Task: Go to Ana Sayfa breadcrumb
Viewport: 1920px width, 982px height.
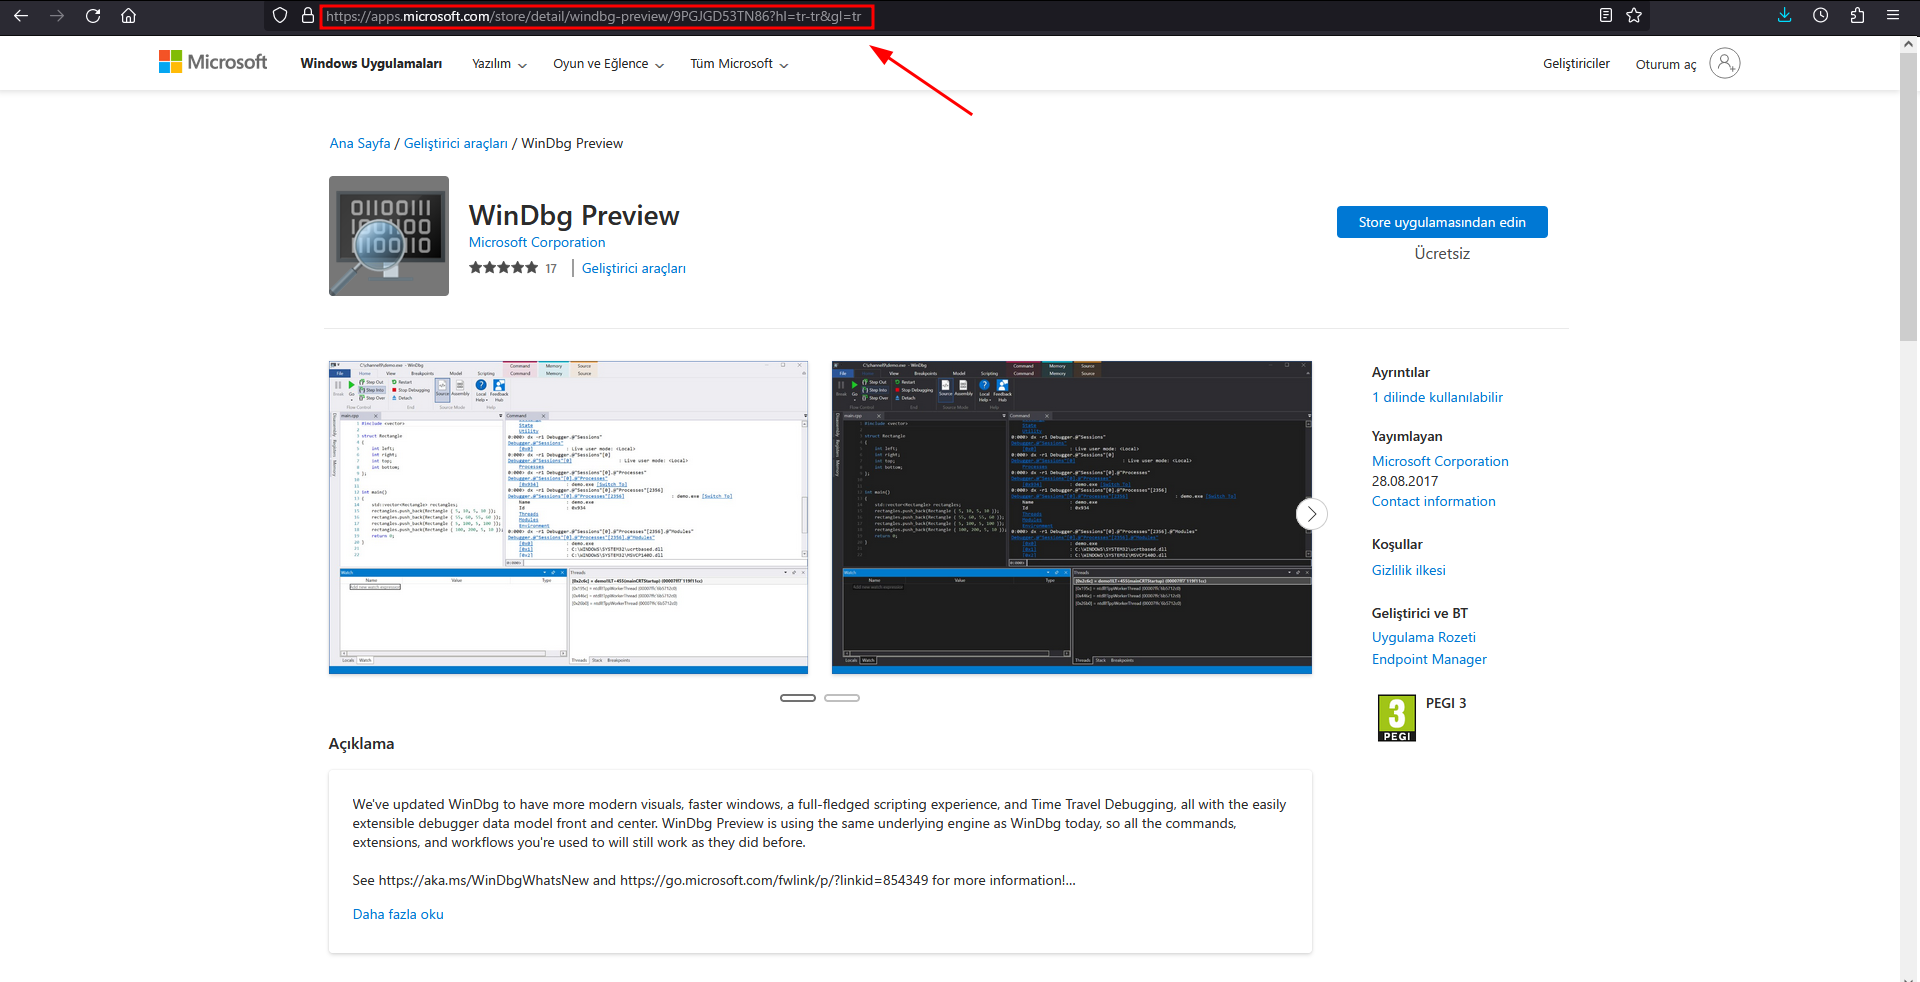Action: tap(360, 143)
